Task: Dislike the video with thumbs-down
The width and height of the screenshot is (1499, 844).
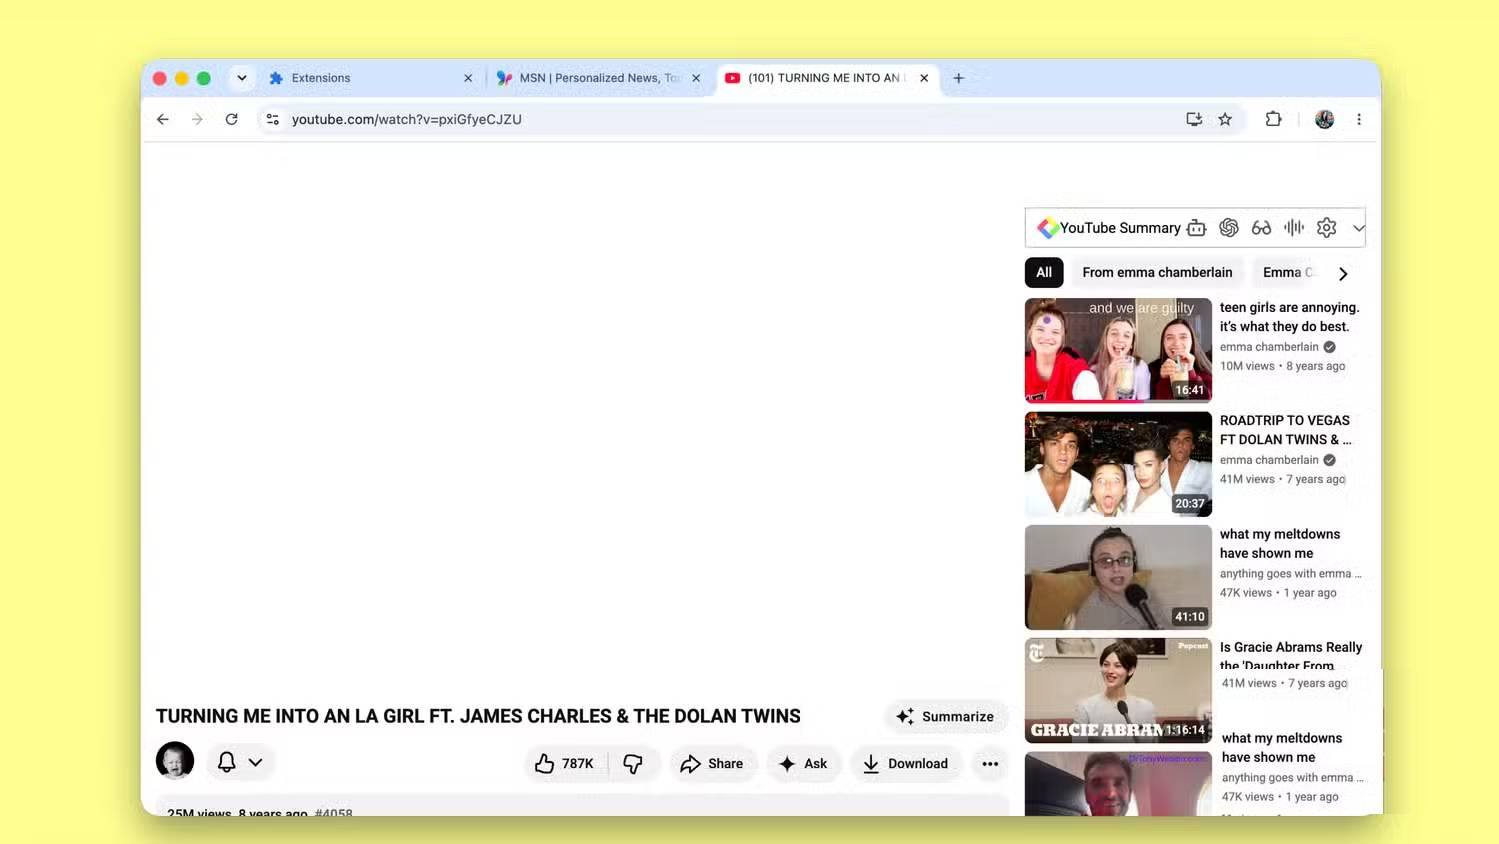Action: point(633,764)
